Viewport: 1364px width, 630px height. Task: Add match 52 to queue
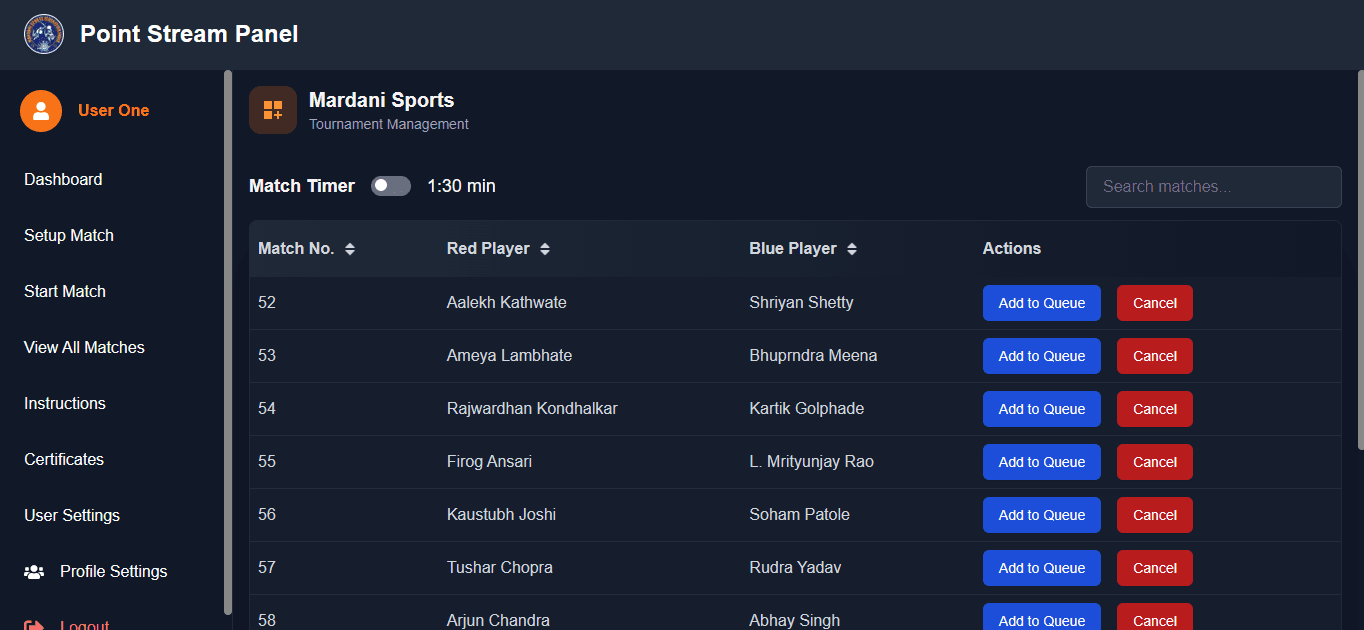click(1042, 303)
